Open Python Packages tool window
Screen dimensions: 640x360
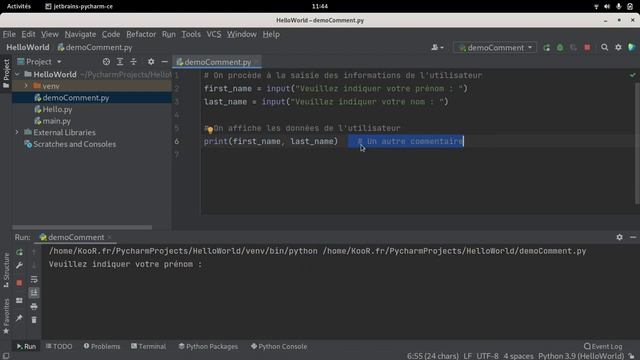(x=208, y=347)
